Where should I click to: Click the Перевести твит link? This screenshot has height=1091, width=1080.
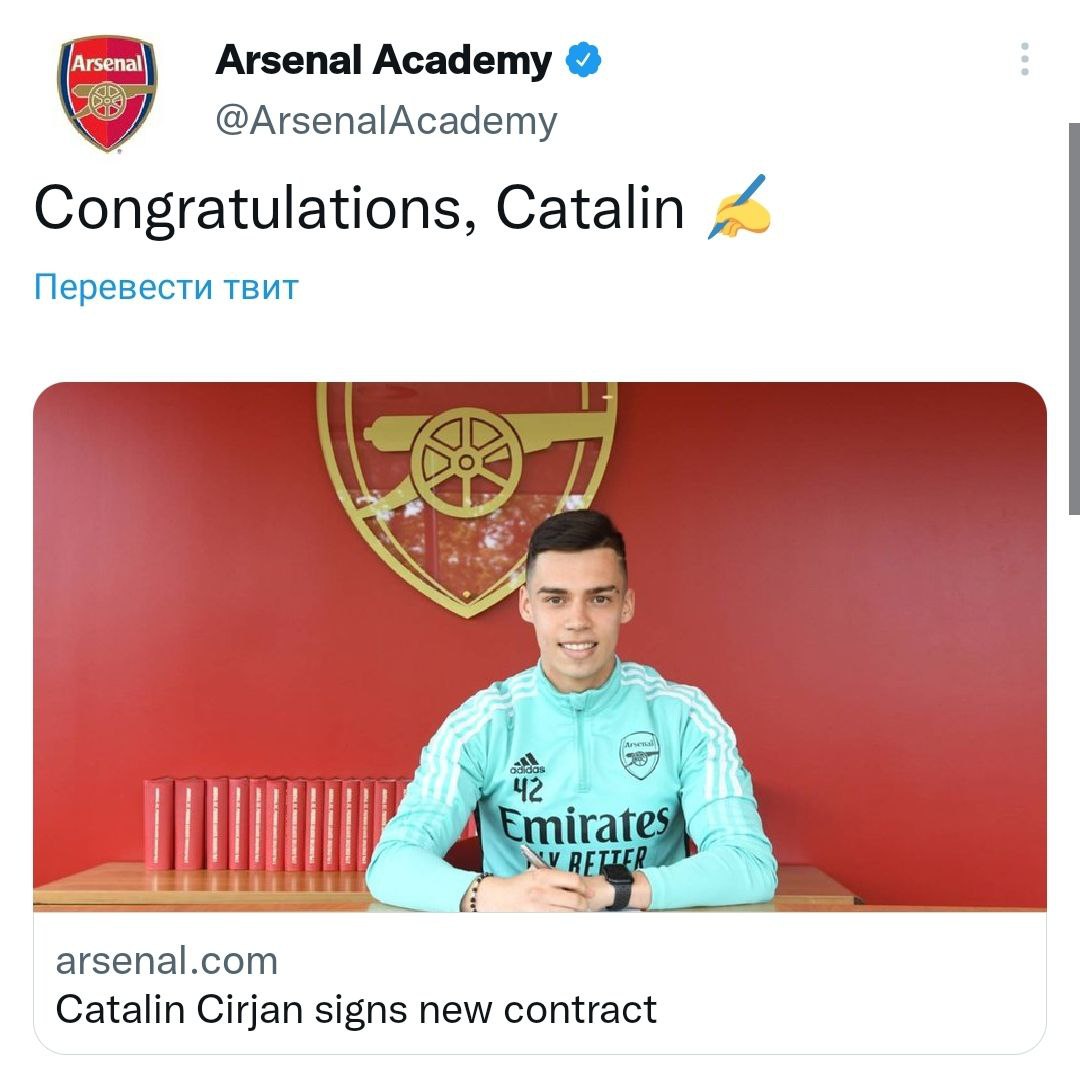pos(166,287)
